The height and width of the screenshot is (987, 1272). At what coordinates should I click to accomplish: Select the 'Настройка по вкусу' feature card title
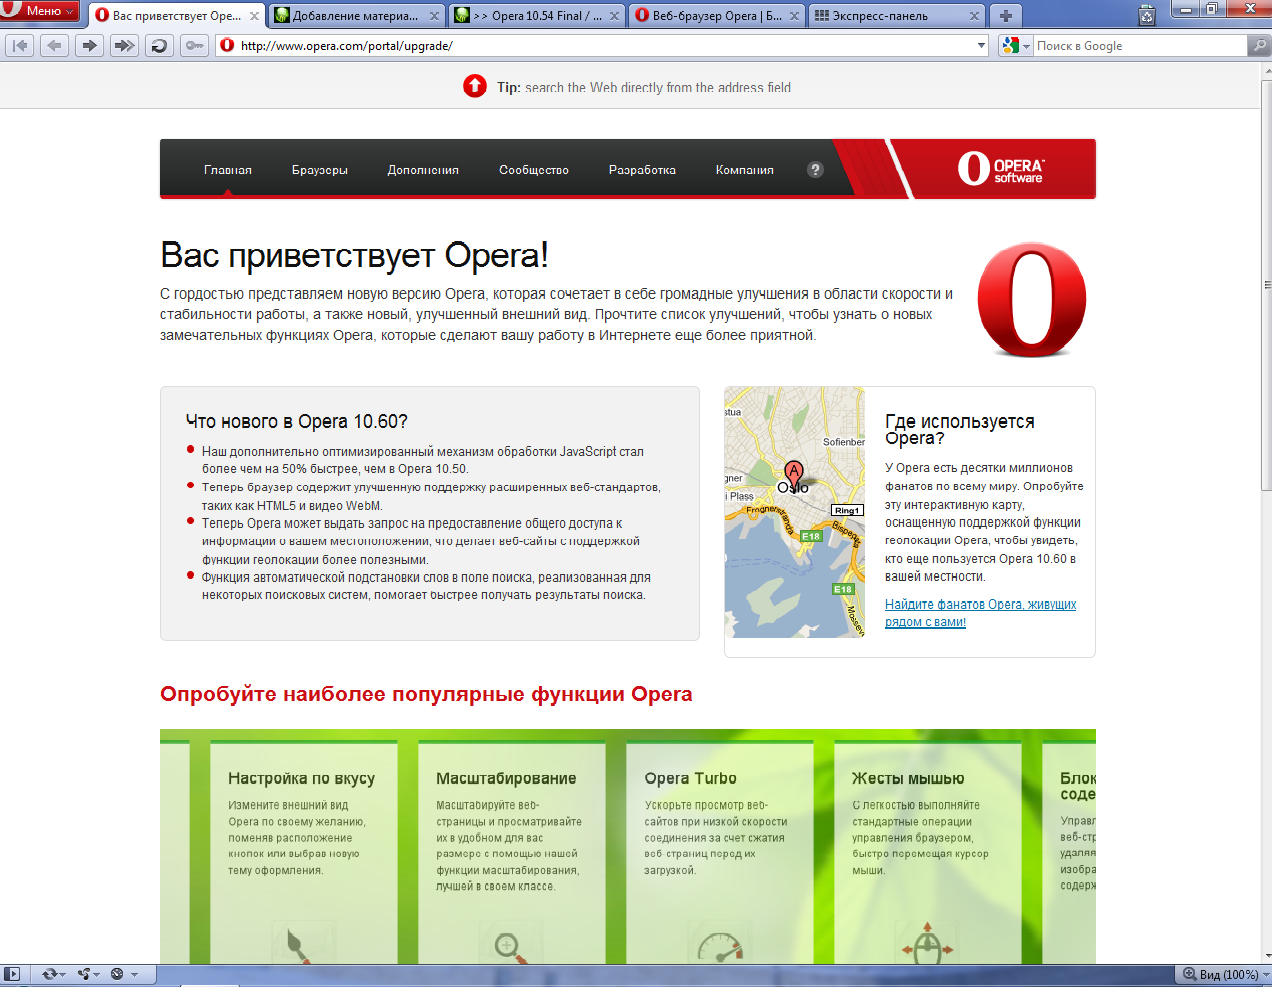pos(301,778)
